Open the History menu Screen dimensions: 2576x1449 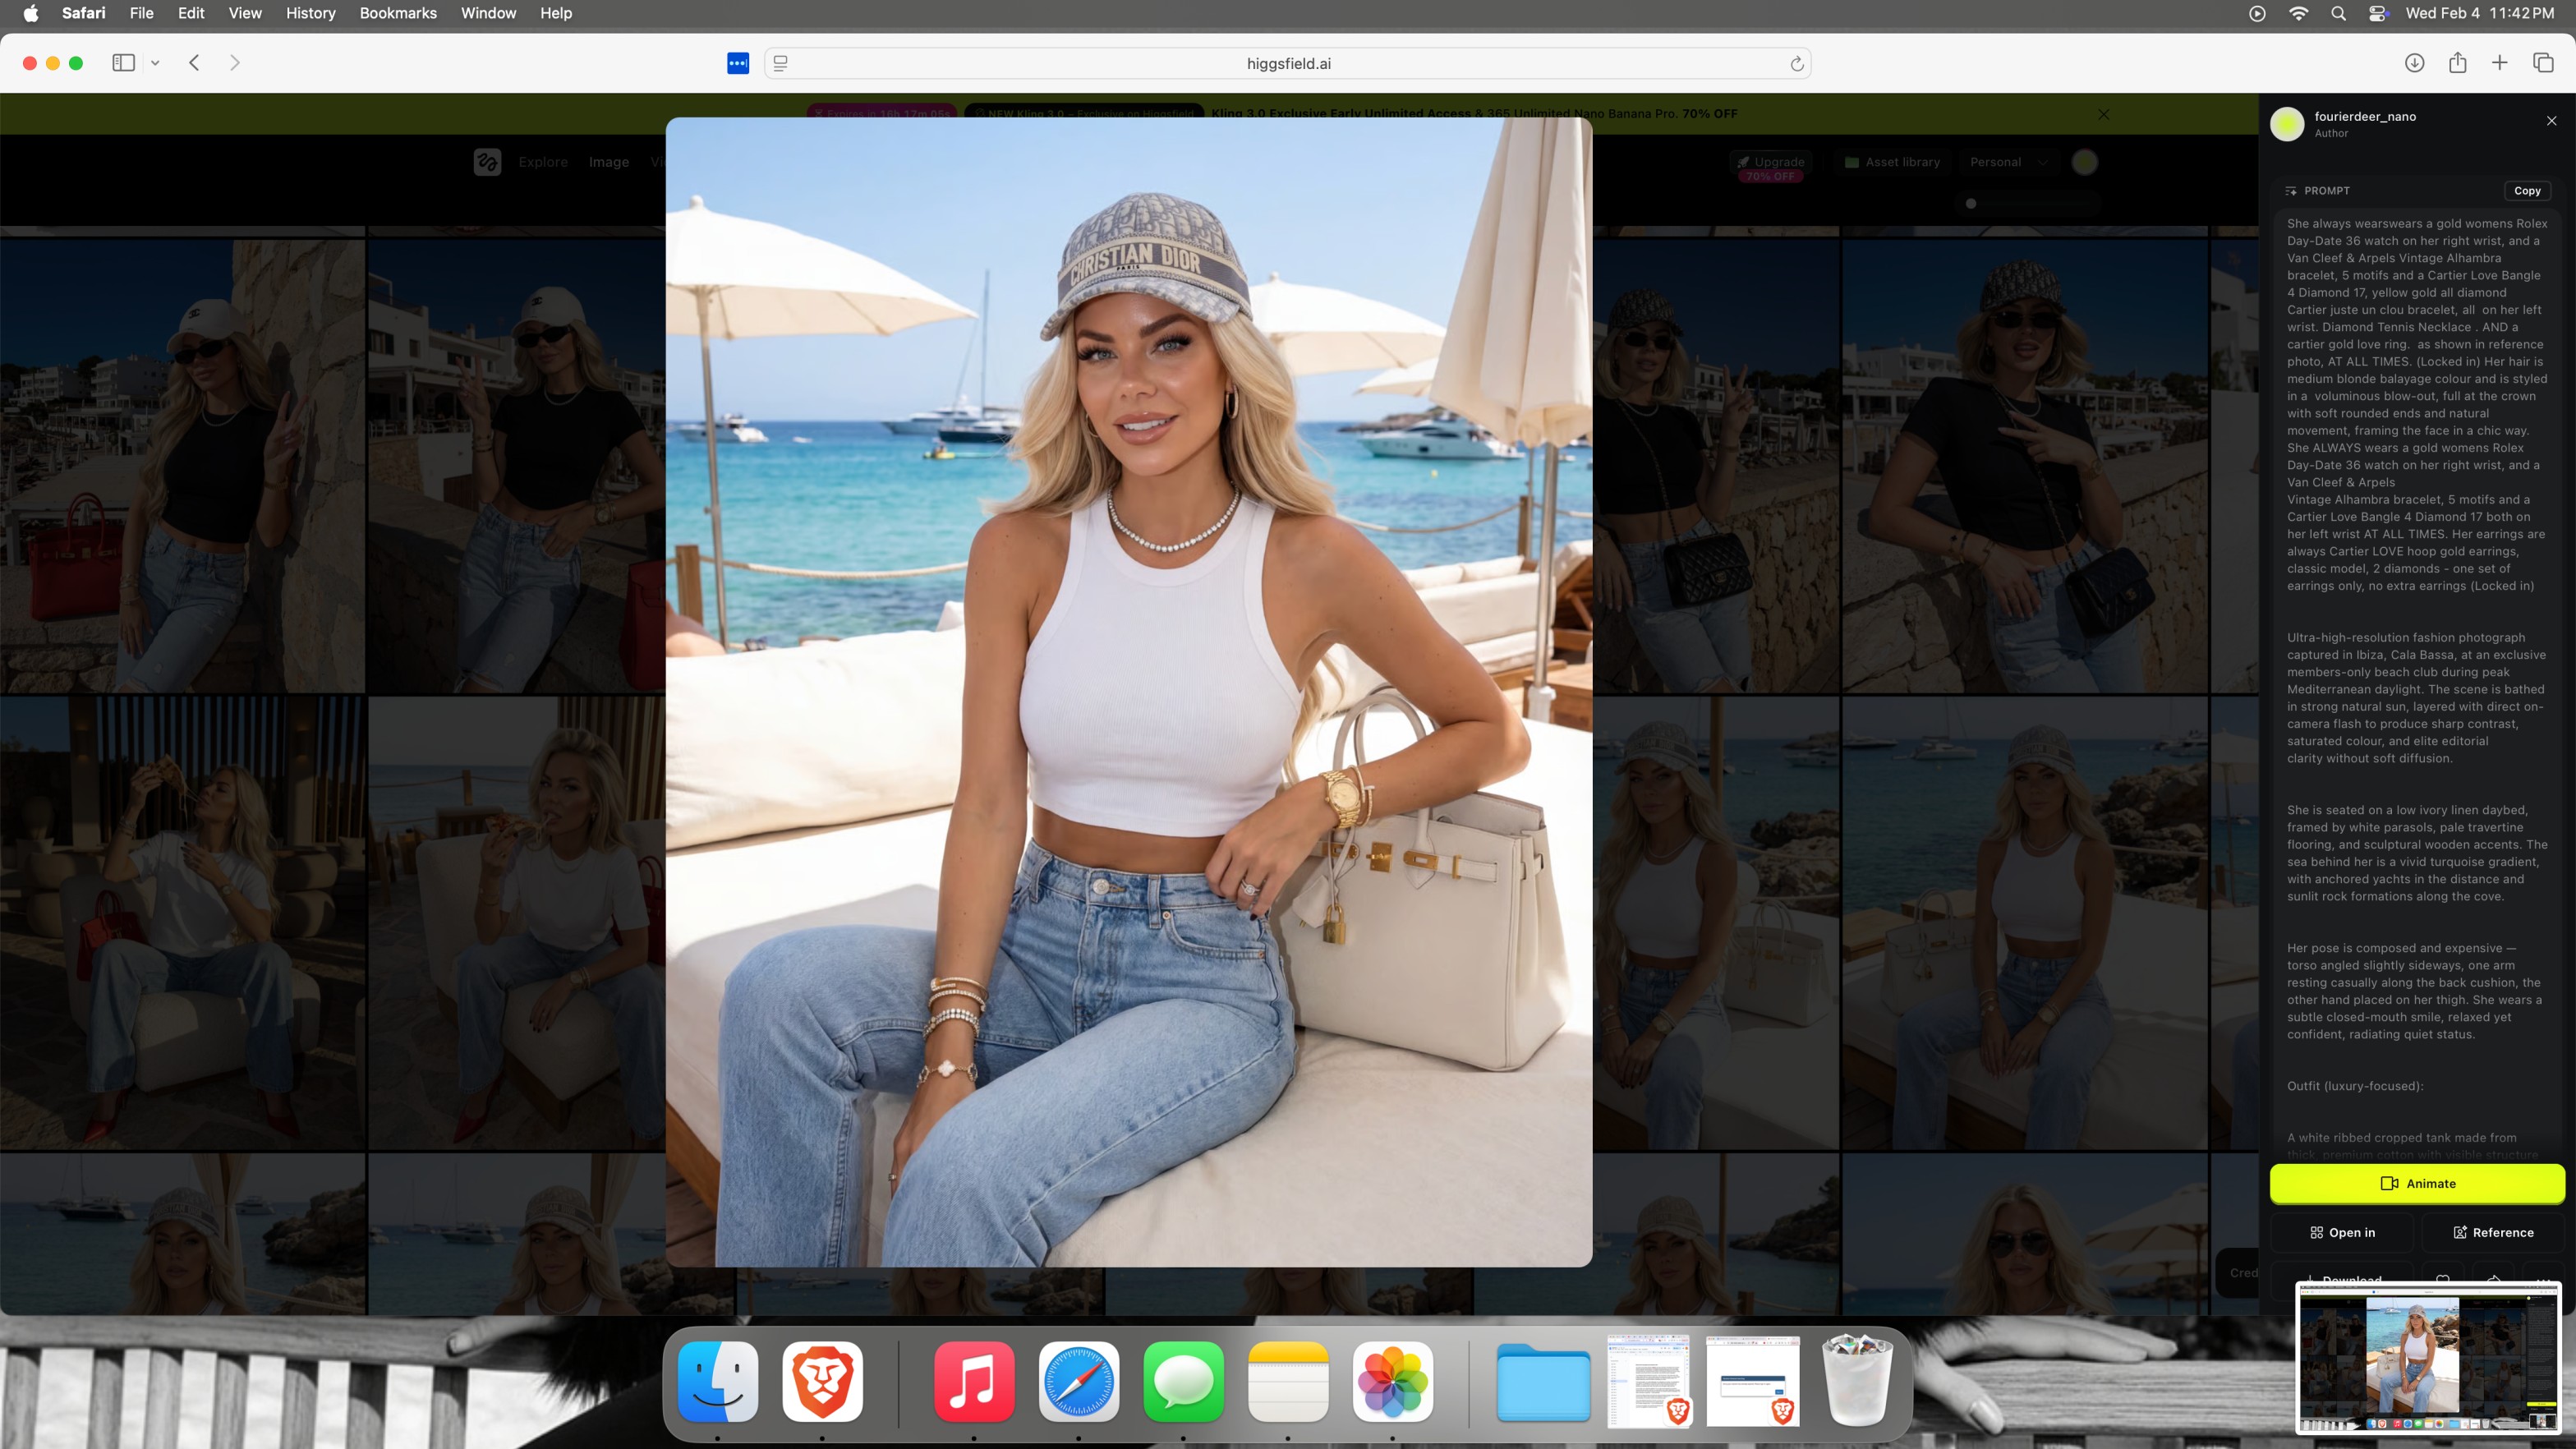click(310, 13)
